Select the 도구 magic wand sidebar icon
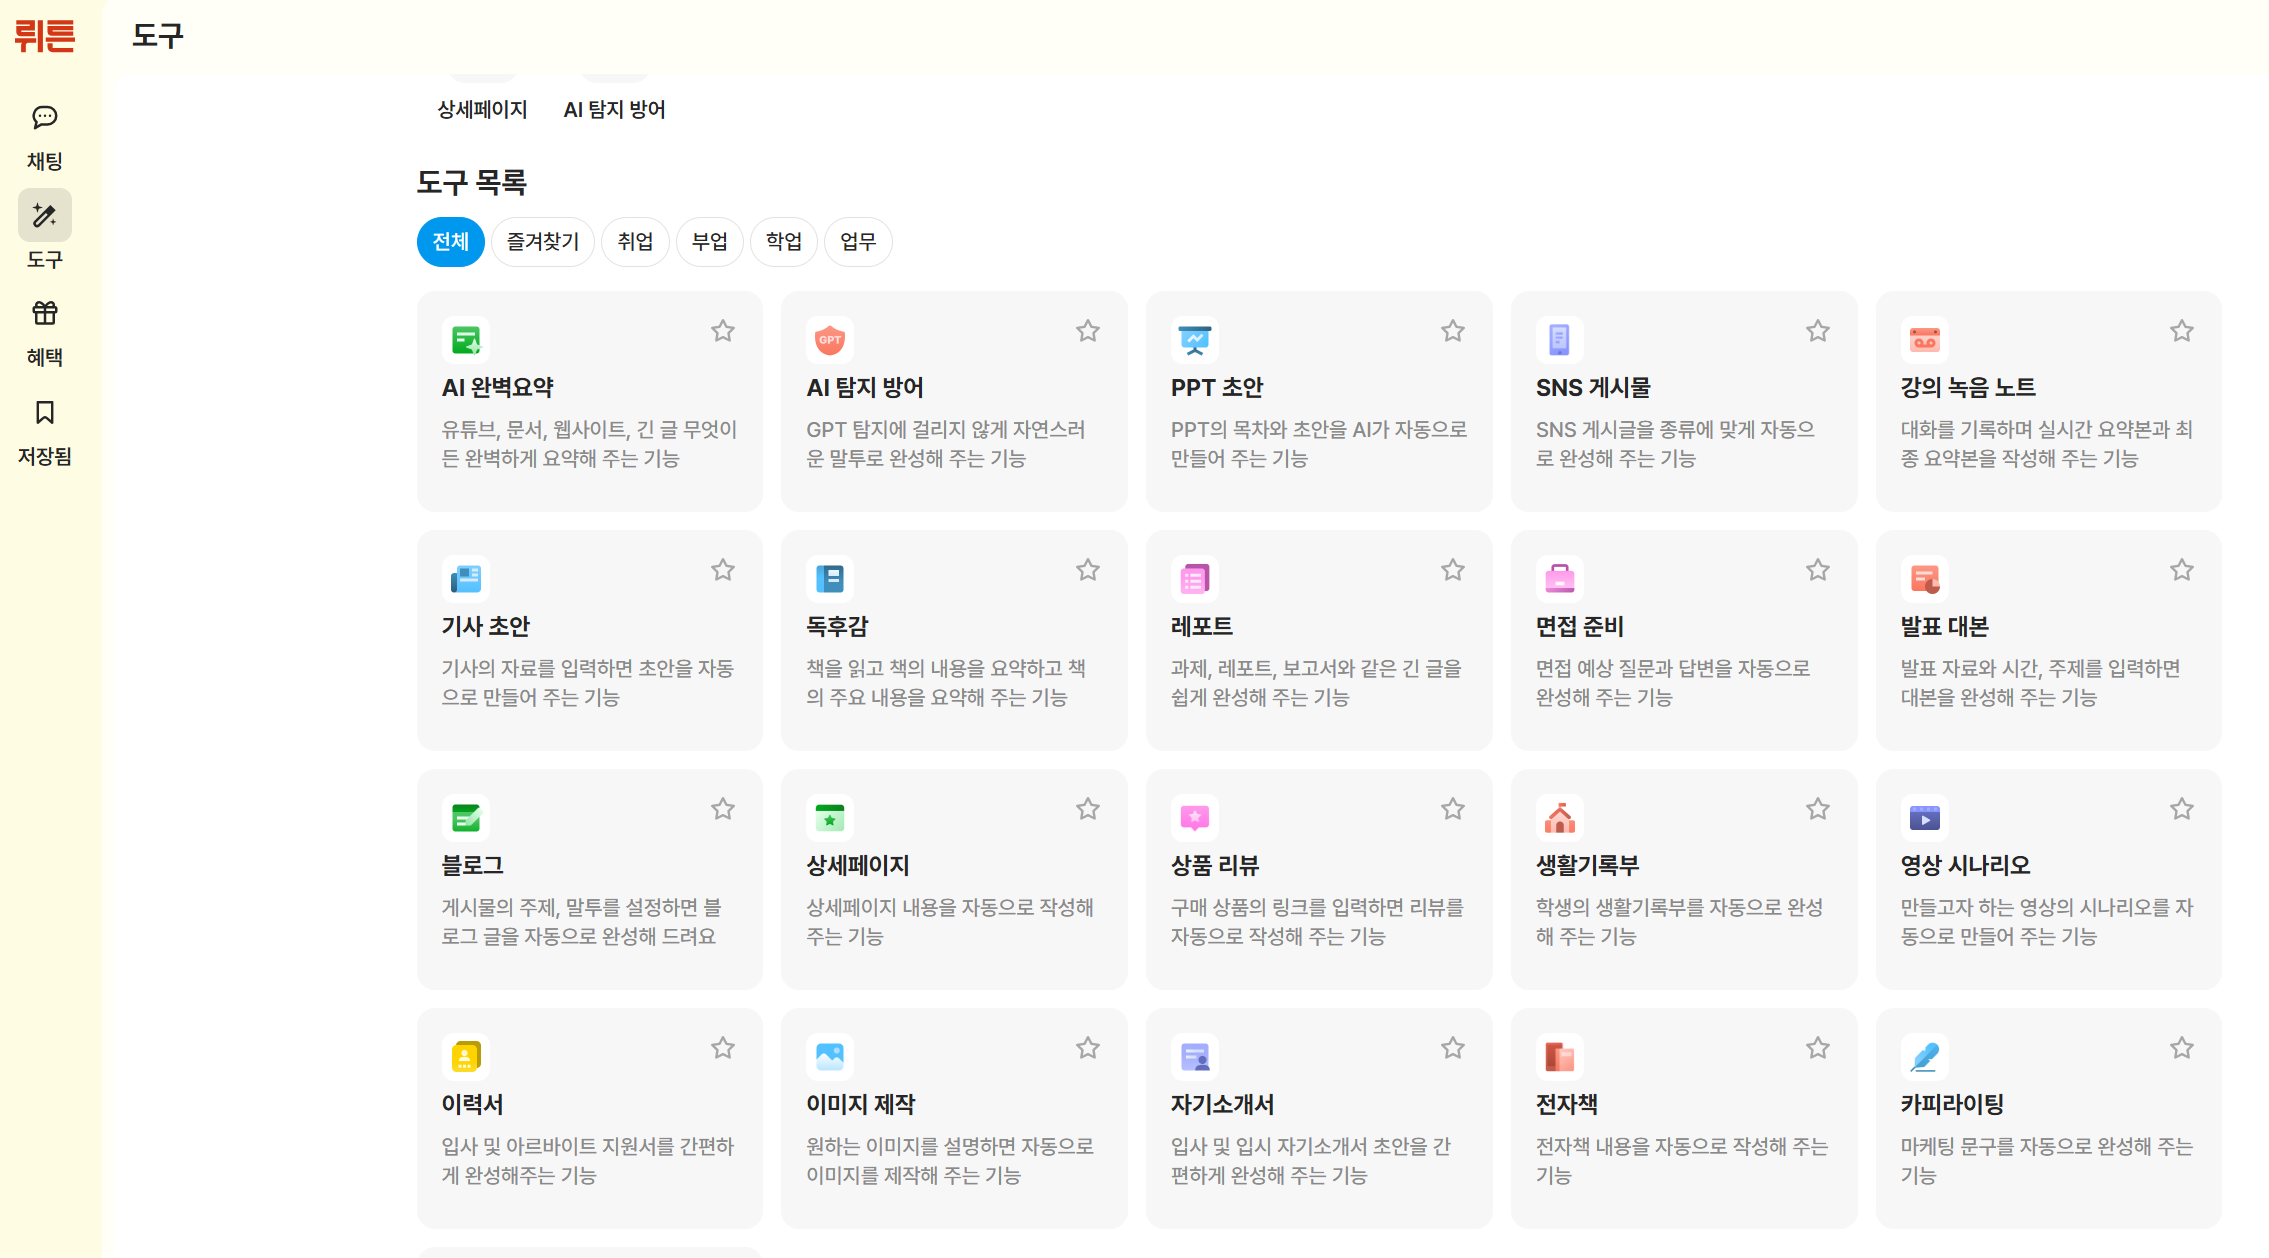 [x=44, y=215]
